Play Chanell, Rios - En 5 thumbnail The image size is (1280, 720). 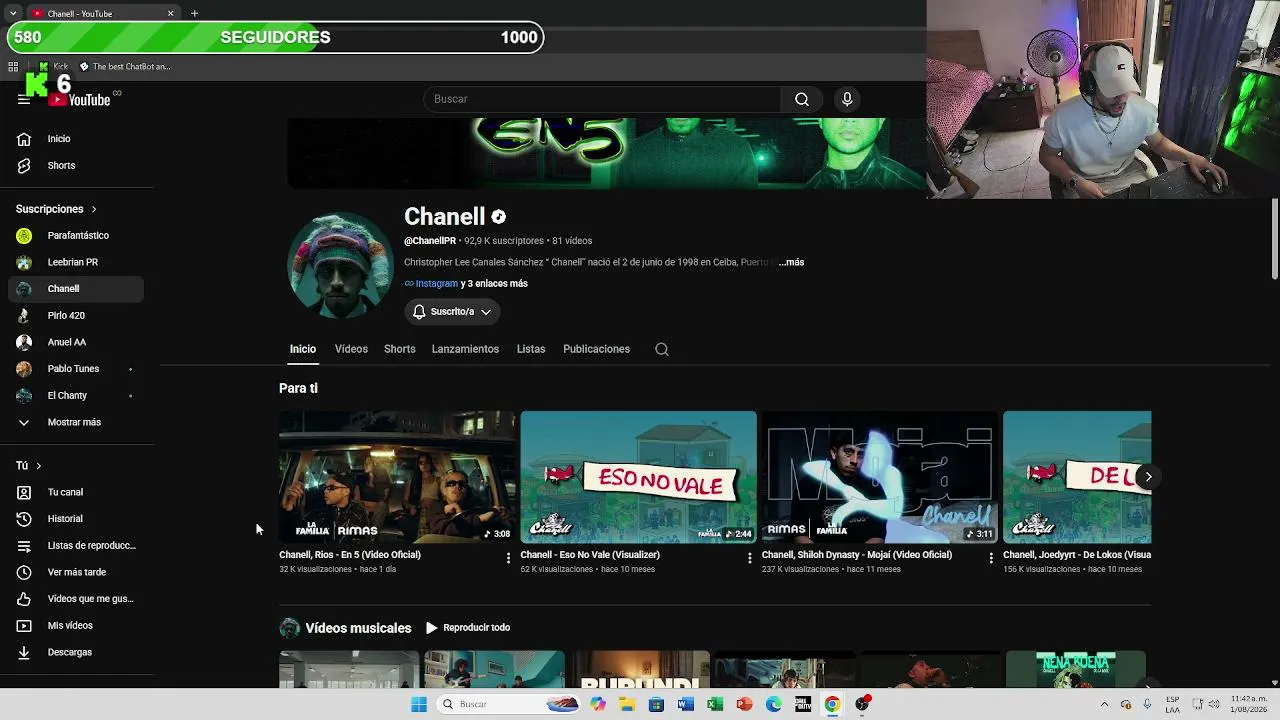point(398,477)
